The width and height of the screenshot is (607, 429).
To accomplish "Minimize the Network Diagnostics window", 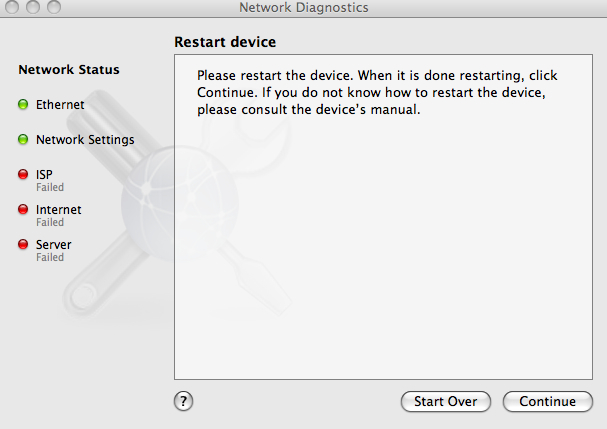I will 33,7.
